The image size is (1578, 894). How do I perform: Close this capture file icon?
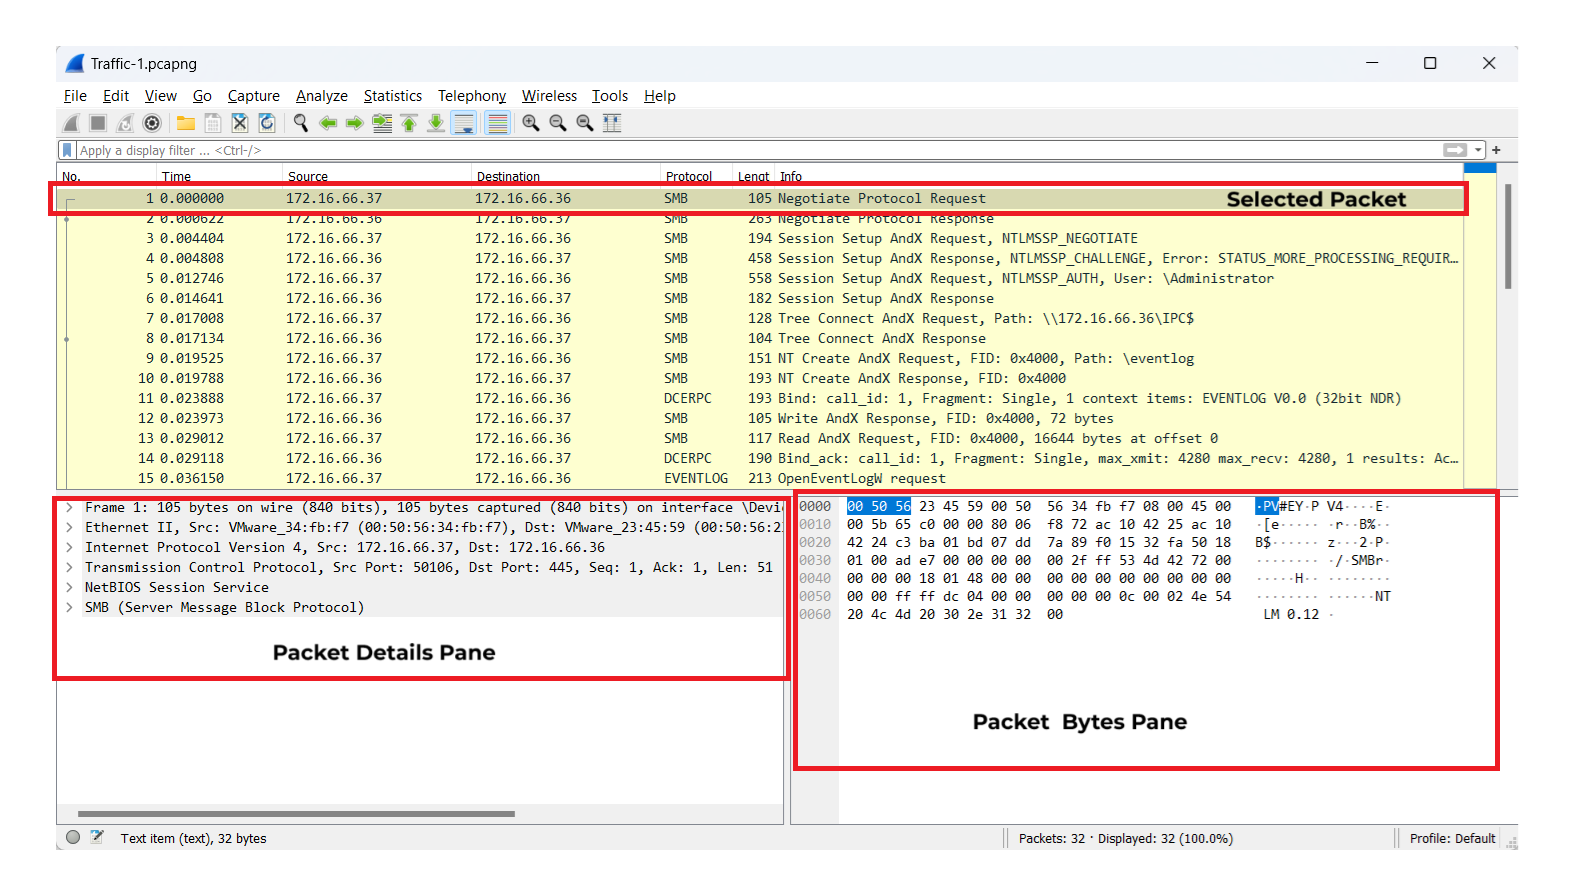240,123
